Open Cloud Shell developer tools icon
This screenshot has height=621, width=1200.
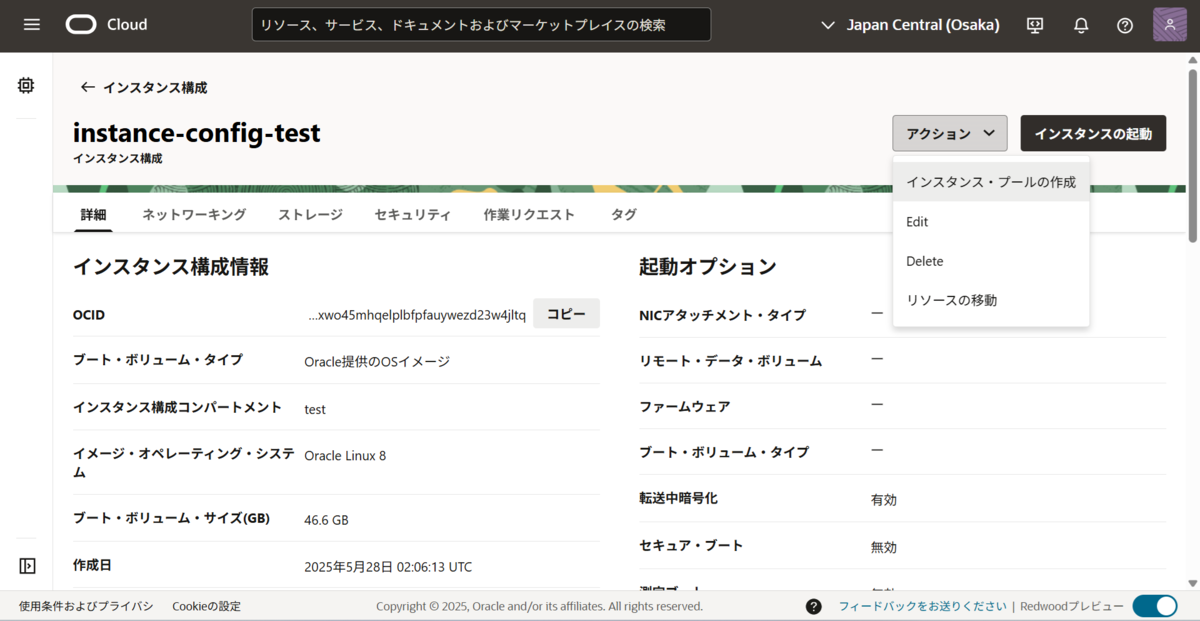pos(1036,25)
